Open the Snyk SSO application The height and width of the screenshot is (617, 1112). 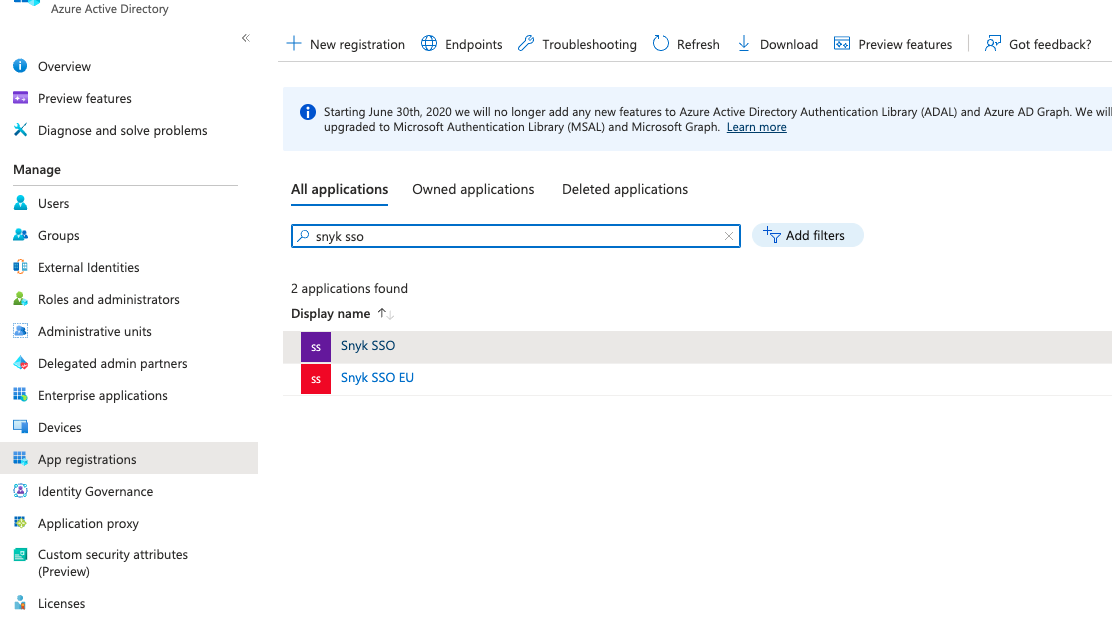(367, 345)
